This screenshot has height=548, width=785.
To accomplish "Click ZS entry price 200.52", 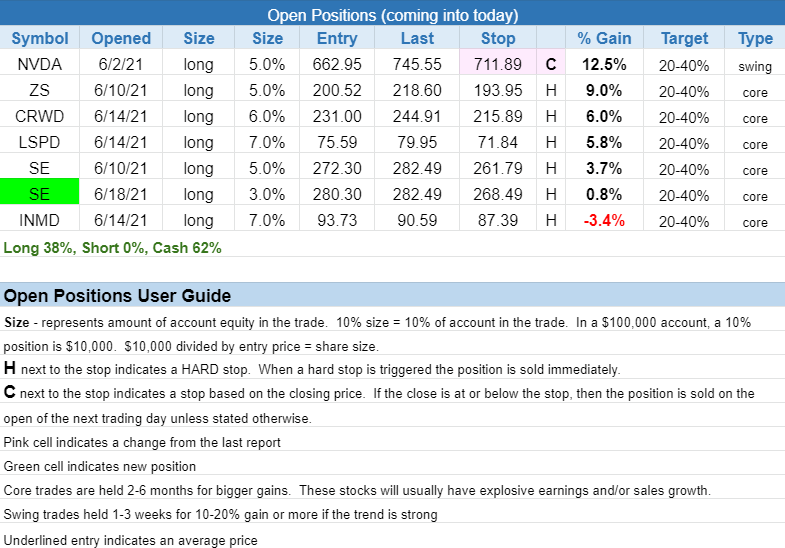I will pos(337,90).
